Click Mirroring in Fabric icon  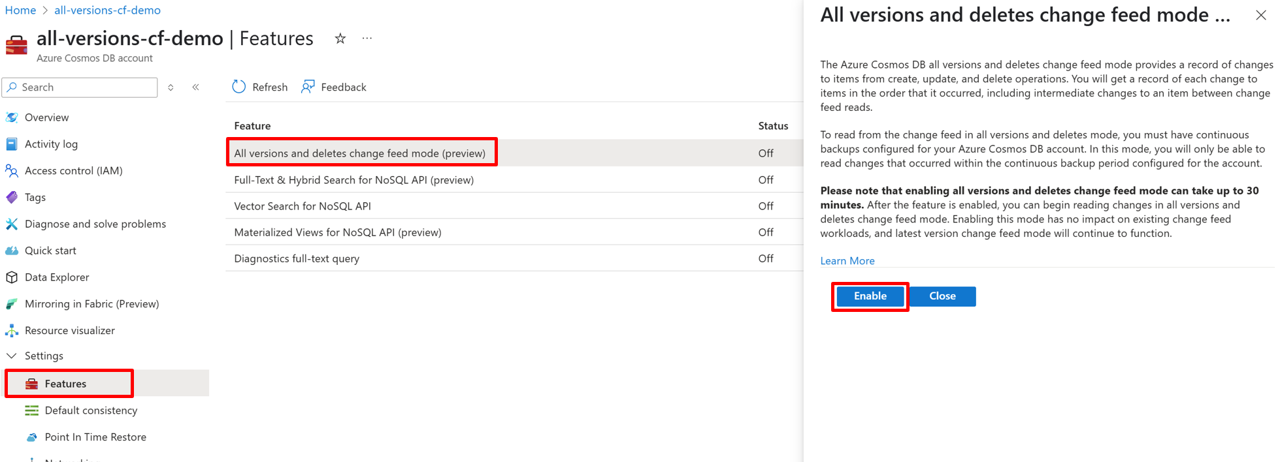click(x=12, y=304)
